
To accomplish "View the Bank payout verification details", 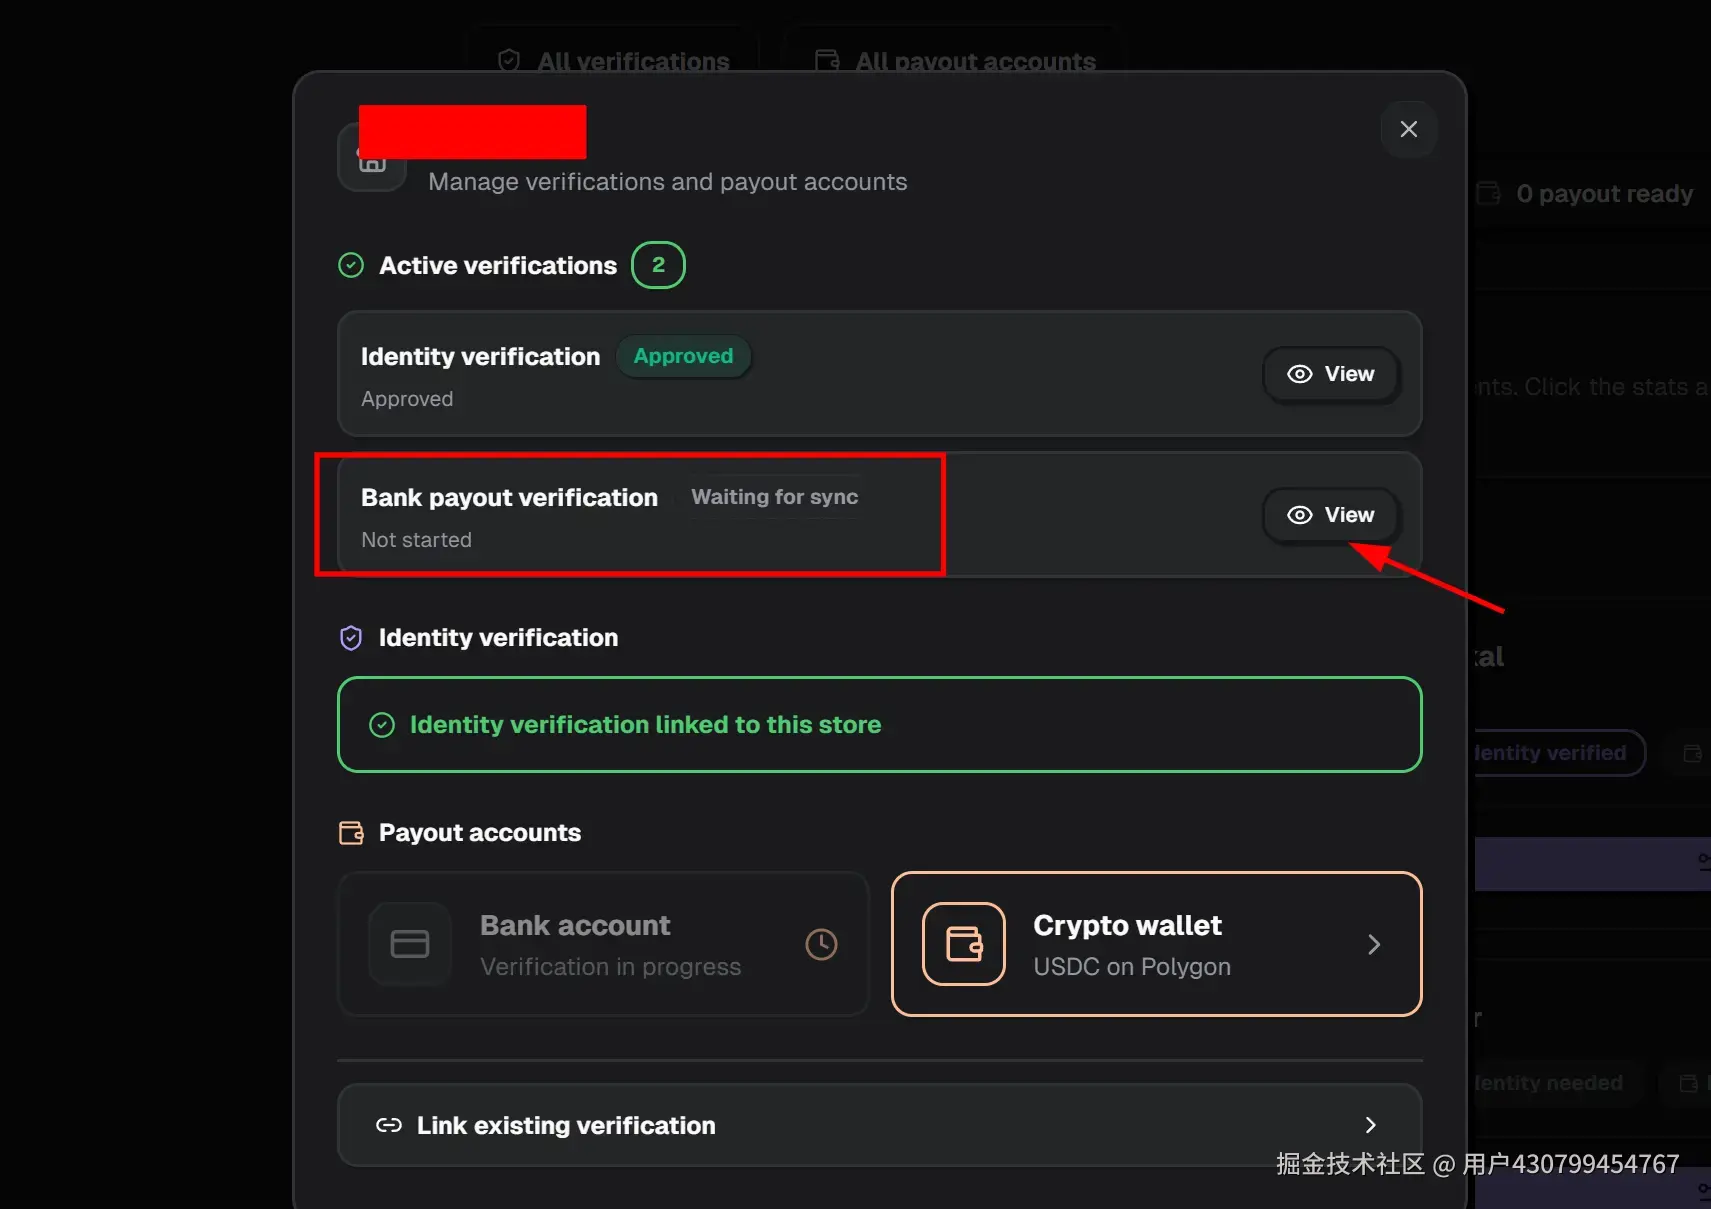I will tap(1330, 515).
